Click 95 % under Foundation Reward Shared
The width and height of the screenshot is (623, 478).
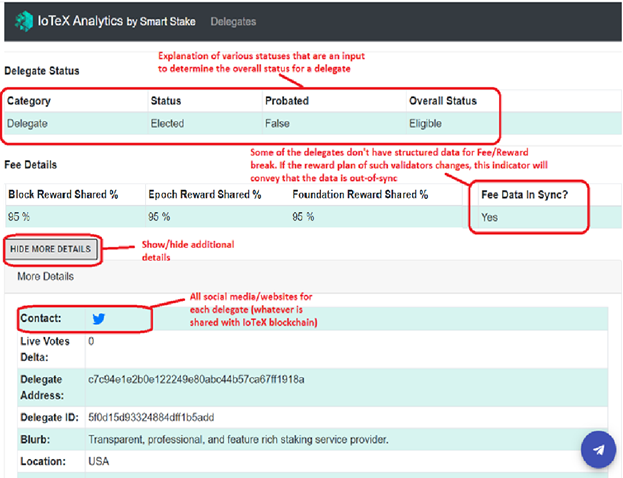pyautogui.click(x=303, y=217)
